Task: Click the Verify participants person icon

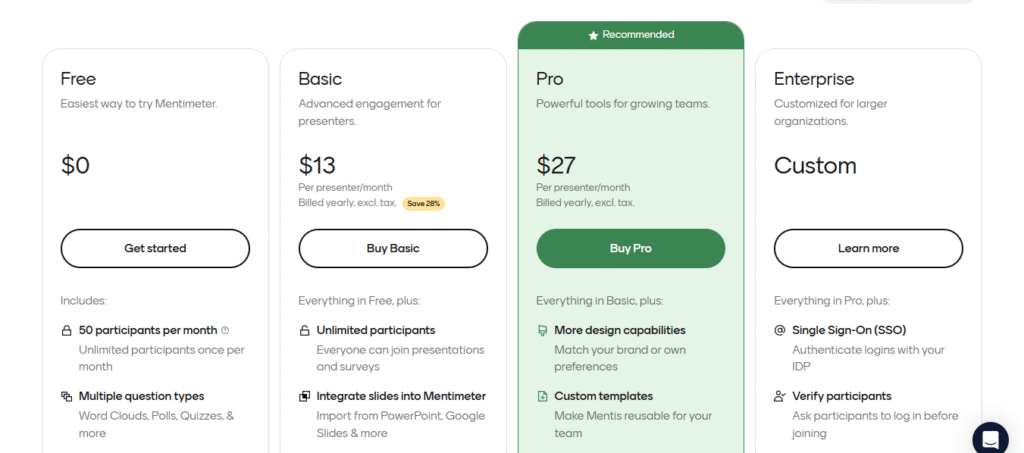Action: (780, 396)
